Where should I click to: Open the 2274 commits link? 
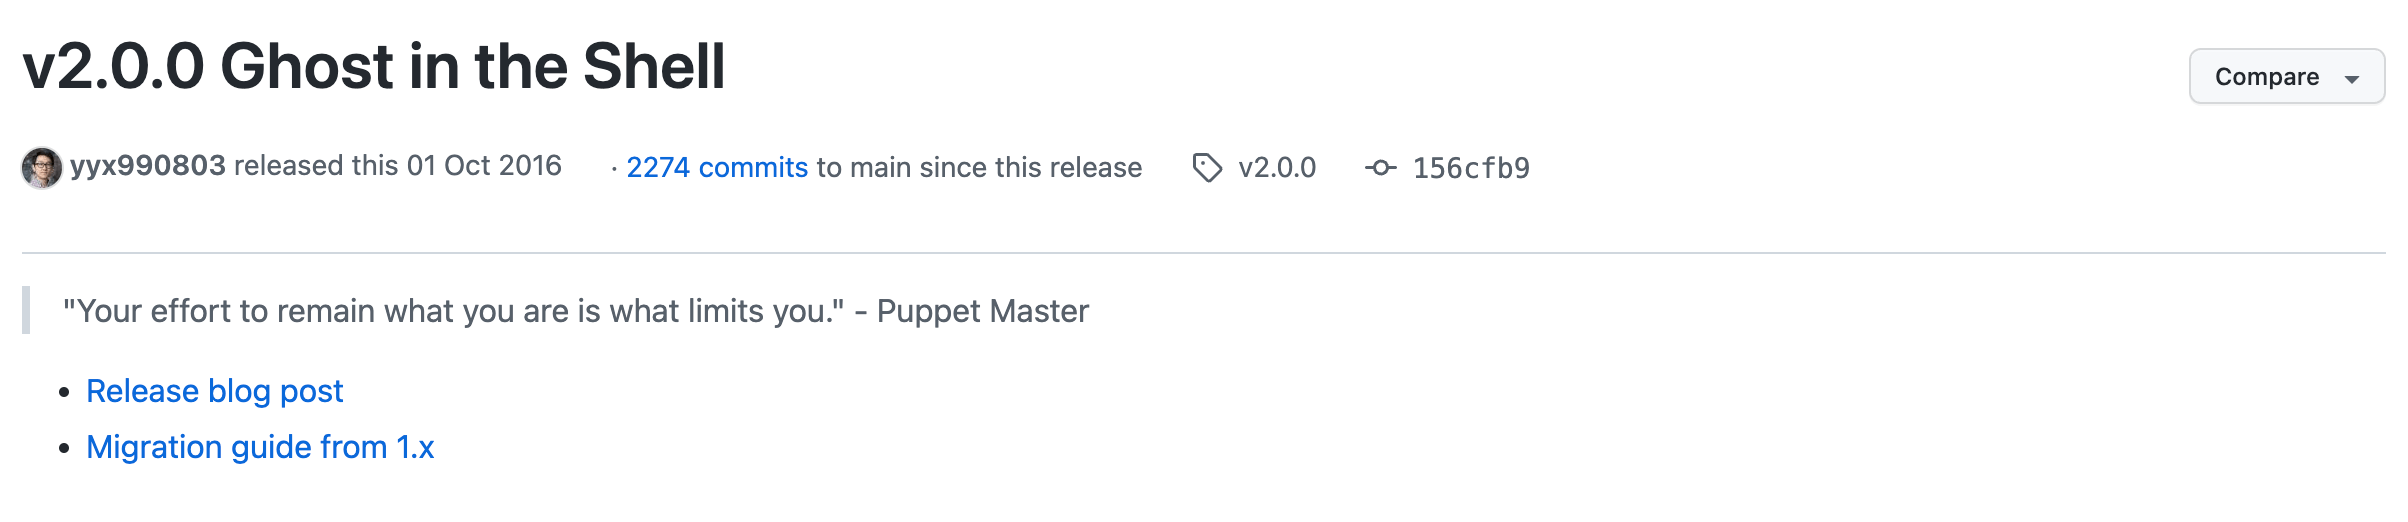717,167
